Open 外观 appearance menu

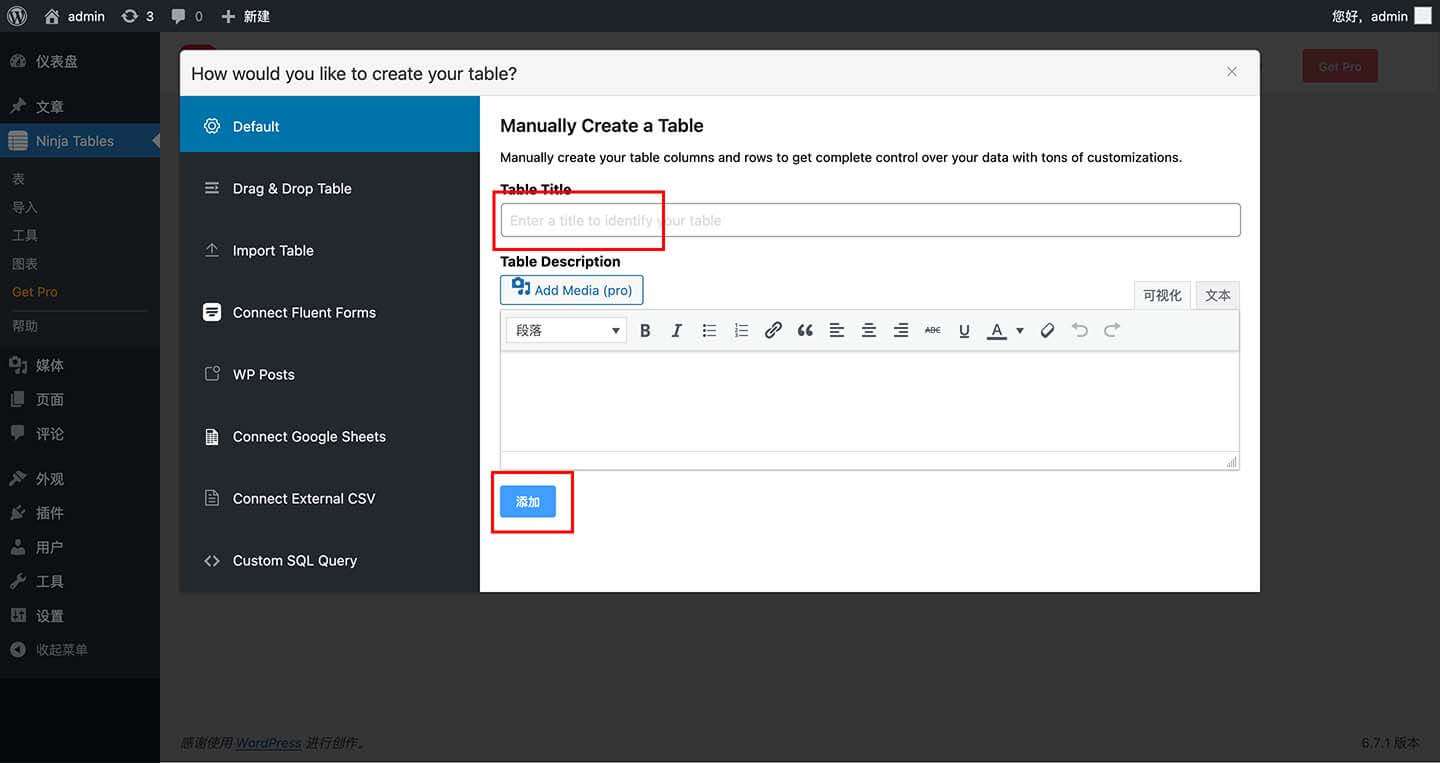80,479
